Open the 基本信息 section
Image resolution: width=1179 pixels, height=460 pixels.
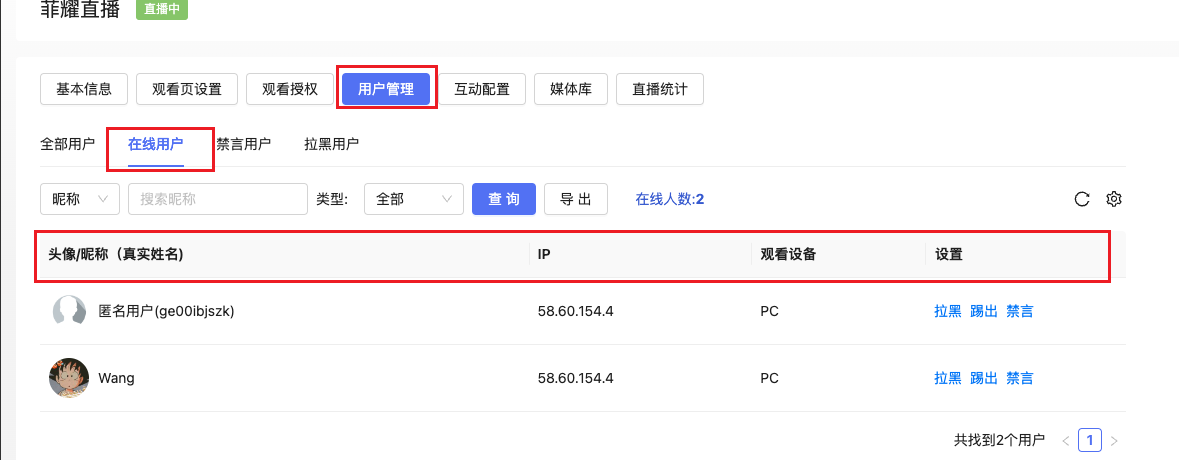(84, 89)
